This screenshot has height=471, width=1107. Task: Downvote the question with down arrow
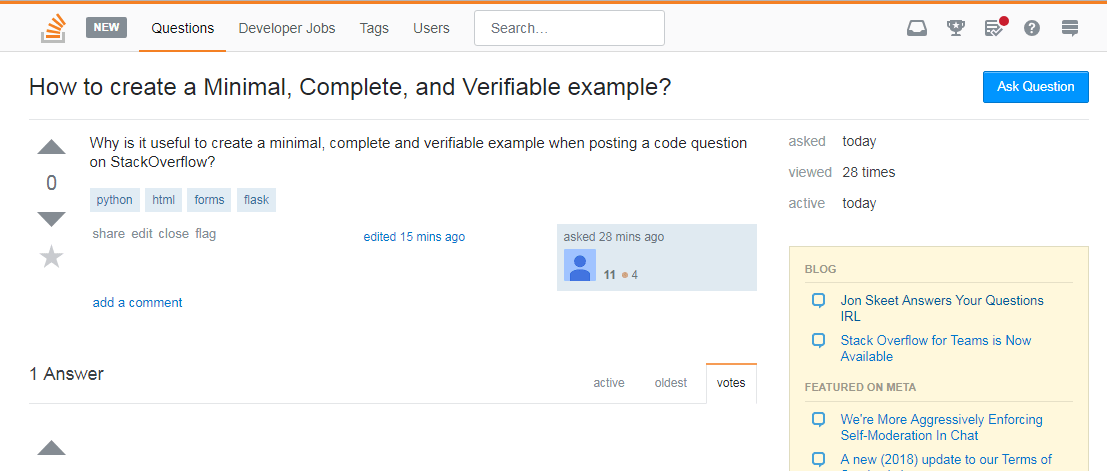(51, 219)
